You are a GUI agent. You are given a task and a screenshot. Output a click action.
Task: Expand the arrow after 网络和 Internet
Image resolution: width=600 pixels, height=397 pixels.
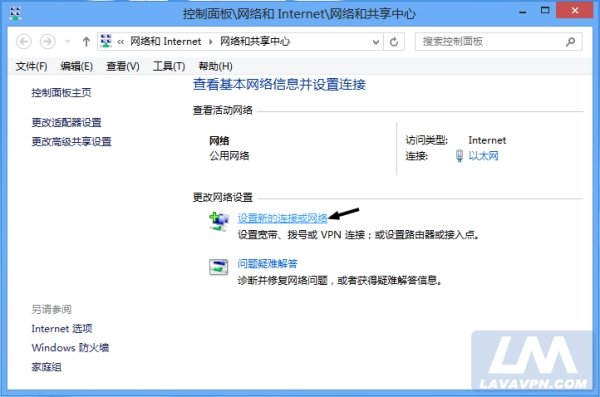click(x=210, y=42)
